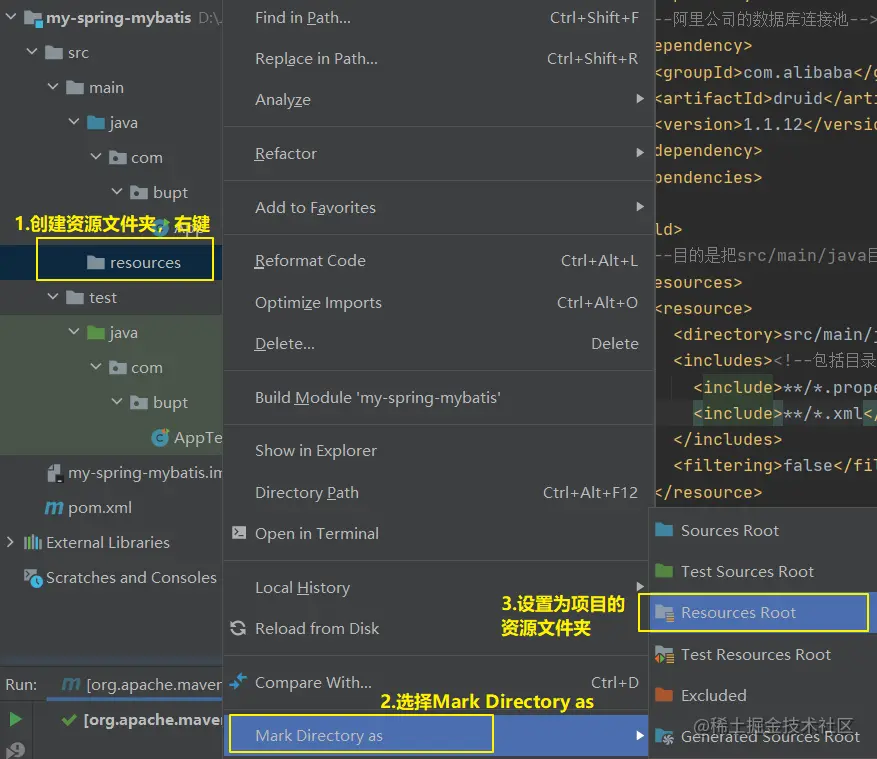
Task: Click the Reload from Disk icon
Action: pyautogui.click(x=238, y=628)
